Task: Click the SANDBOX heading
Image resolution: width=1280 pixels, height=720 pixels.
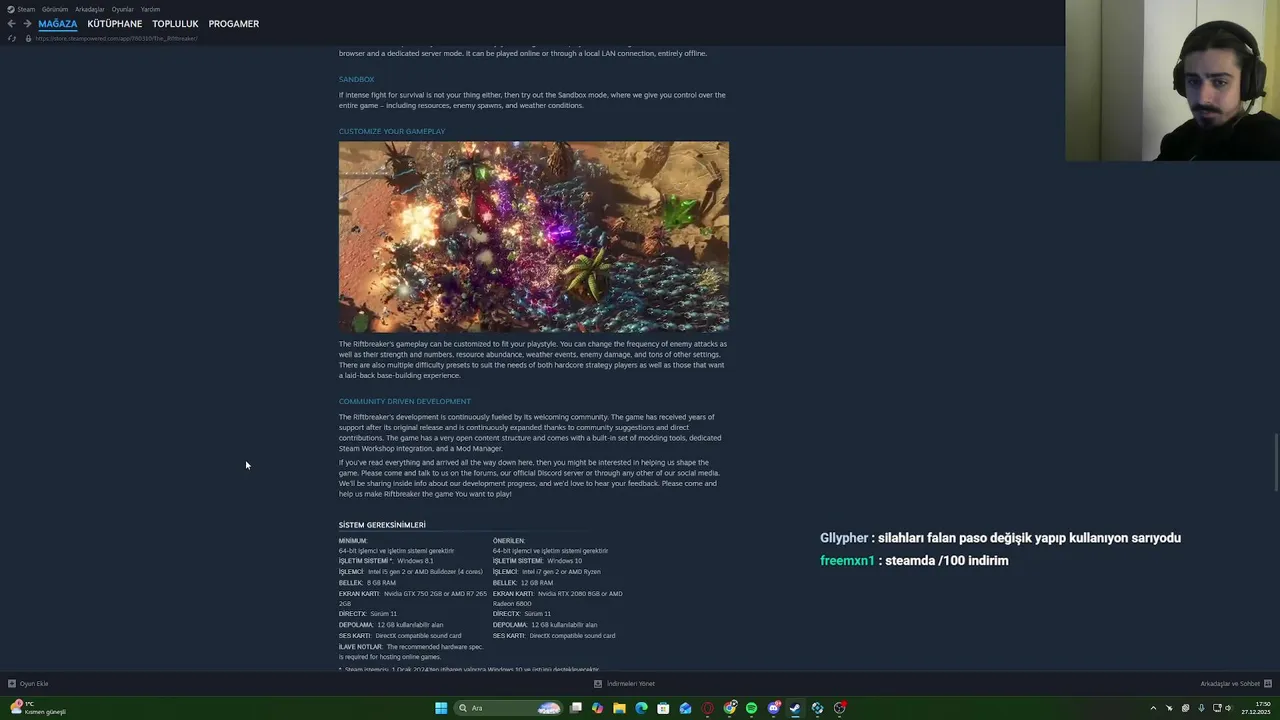Action: [x=356, y=79]
